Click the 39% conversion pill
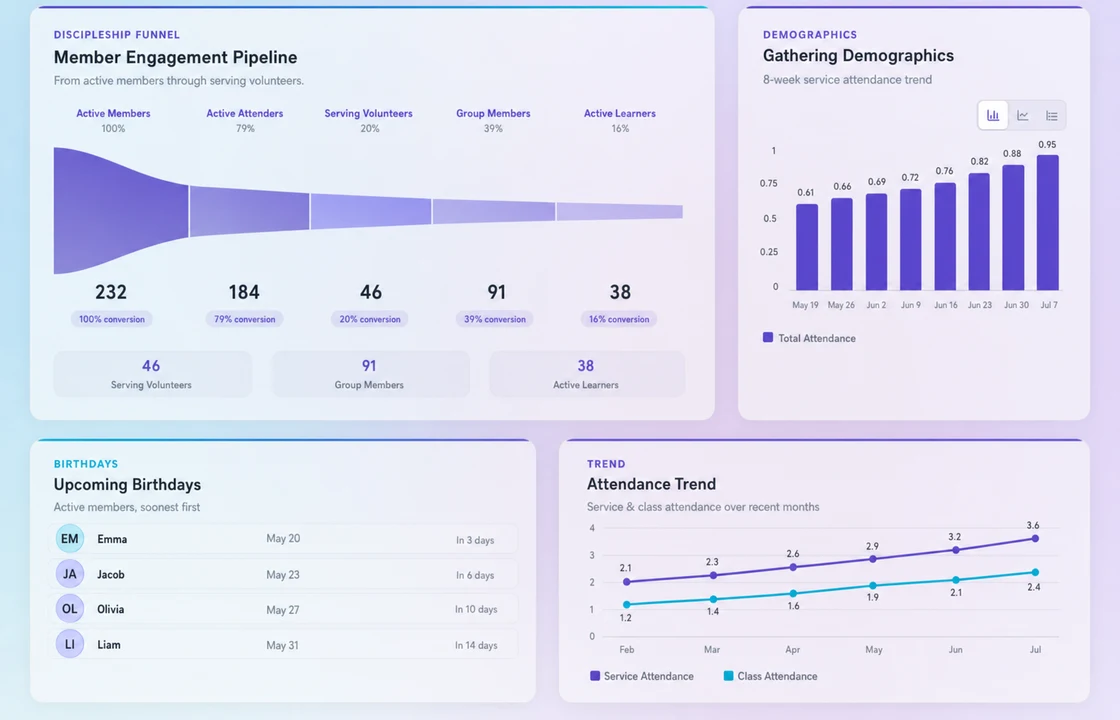This screenshot has width=1120, height=720. (495, 319)
